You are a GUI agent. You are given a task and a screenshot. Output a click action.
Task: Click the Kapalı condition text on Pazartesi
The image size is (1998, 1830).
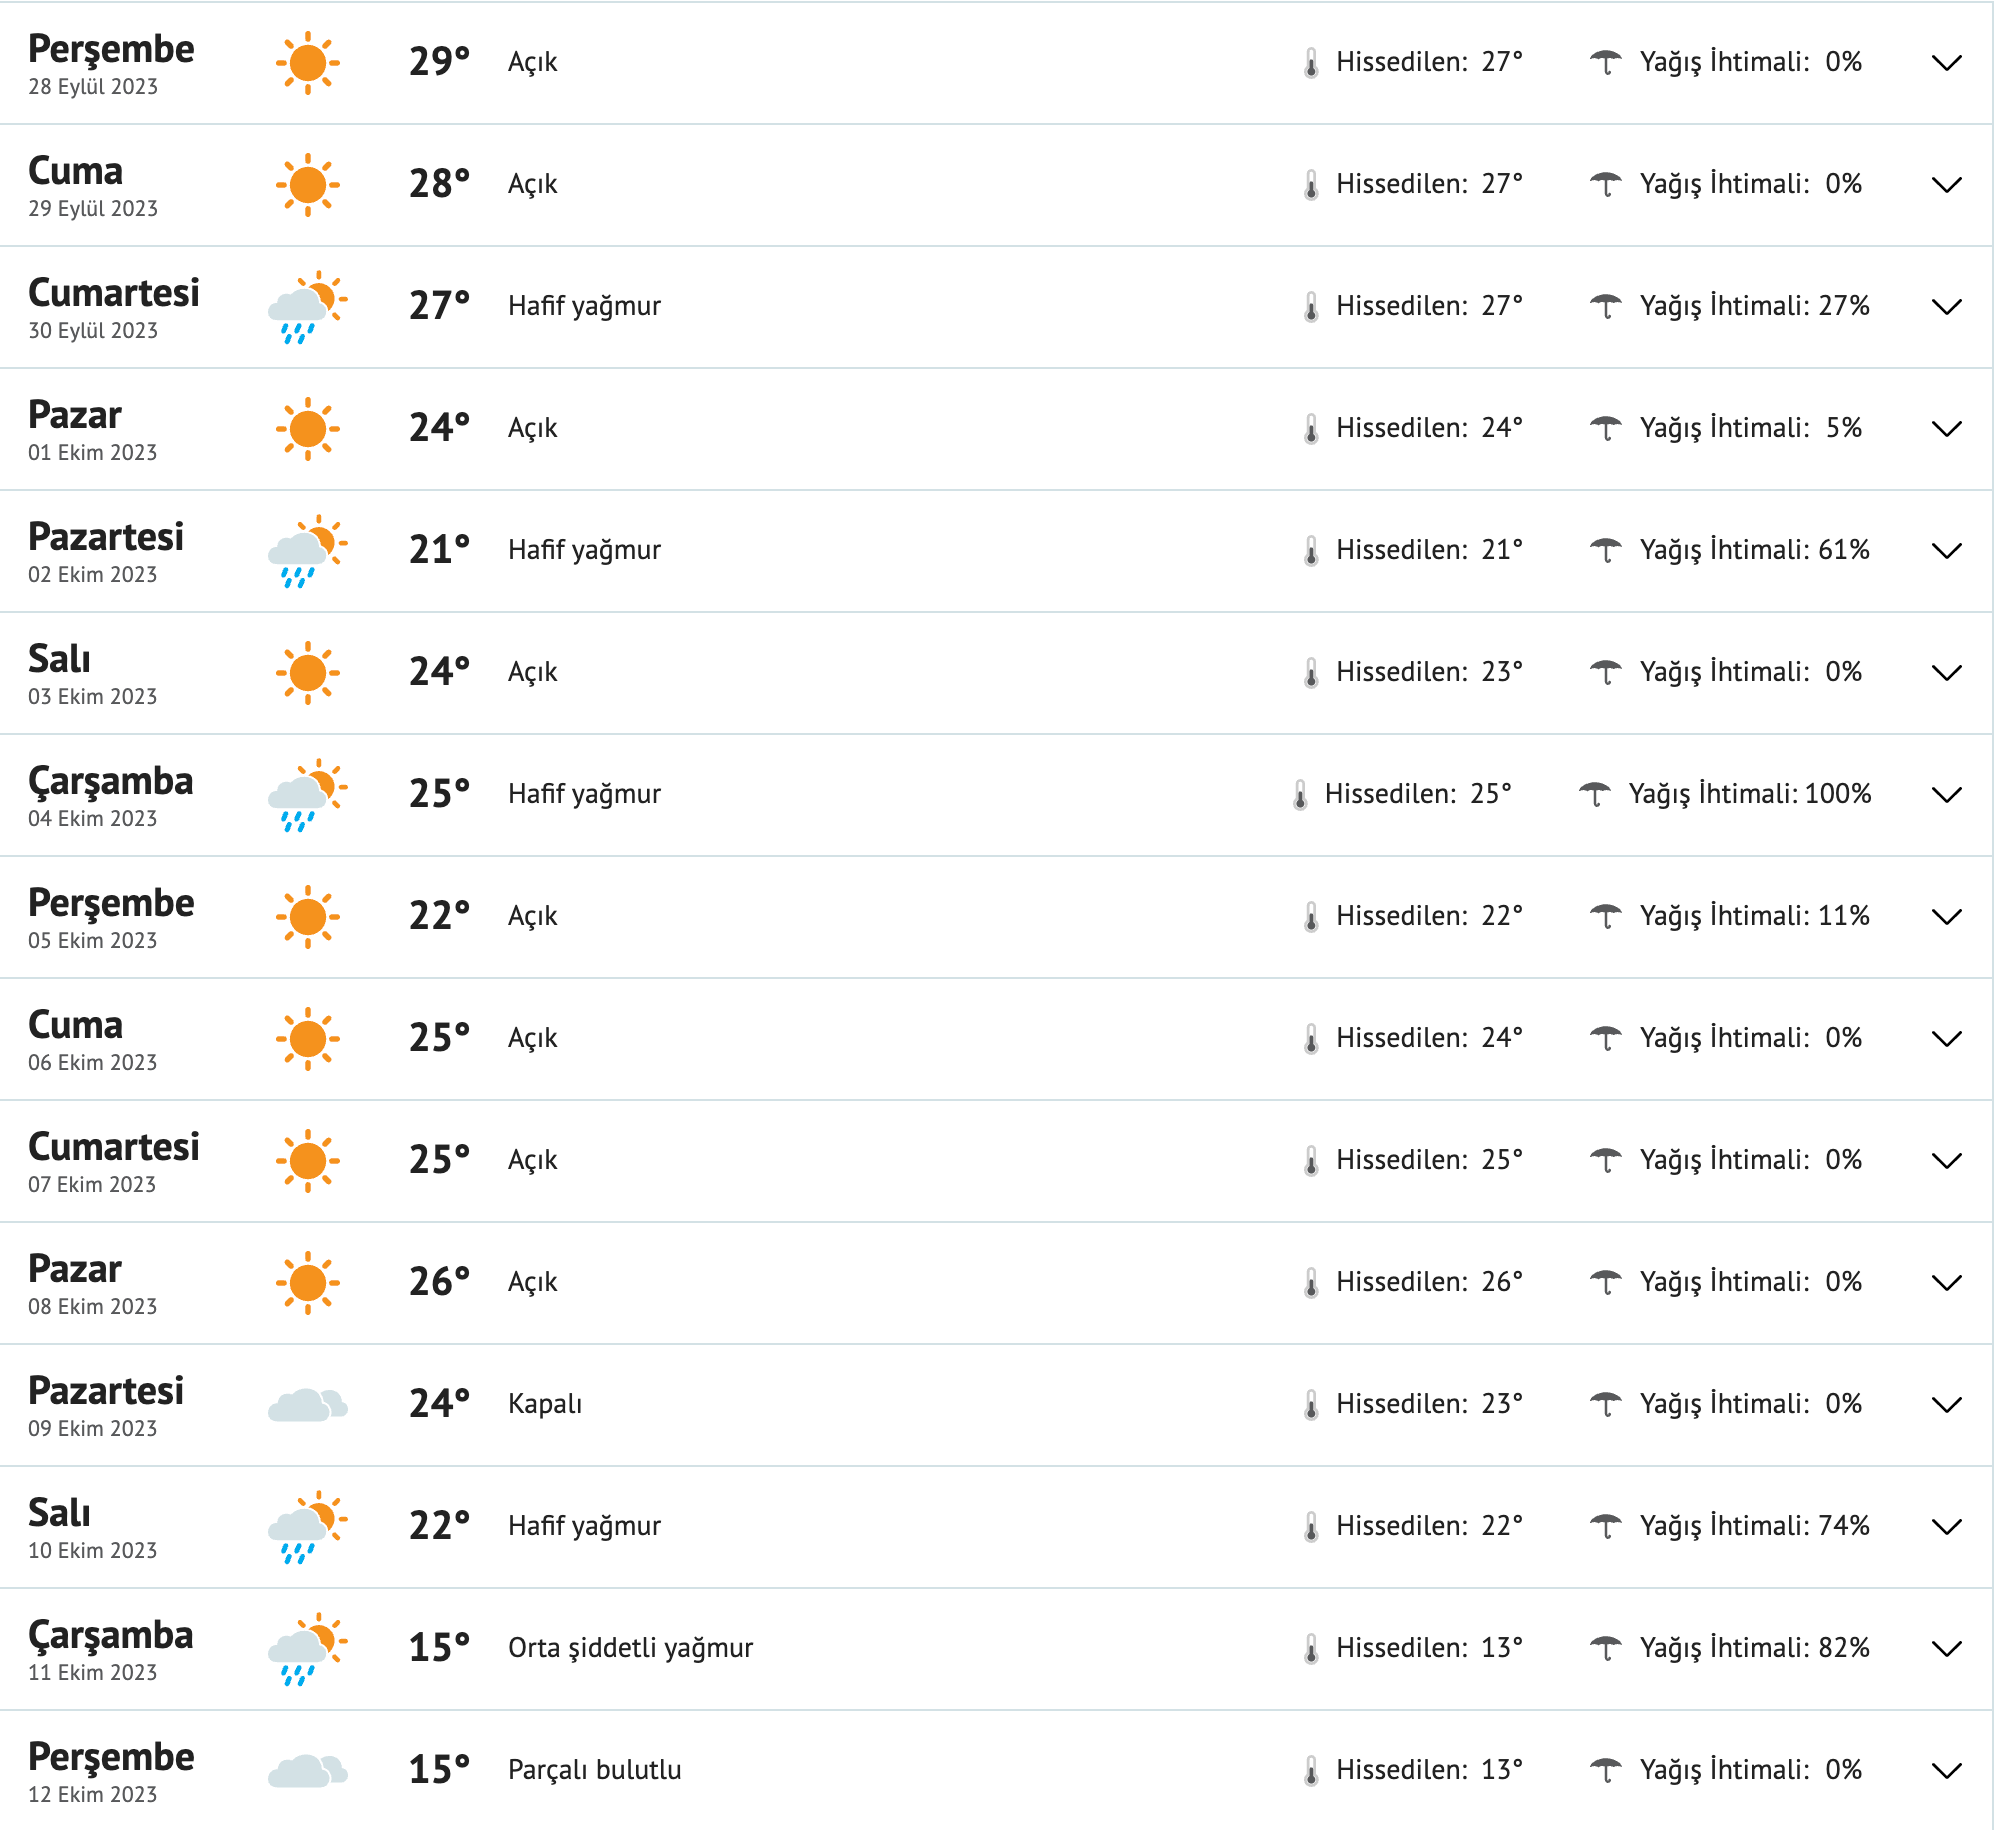tap(545, 1403)
